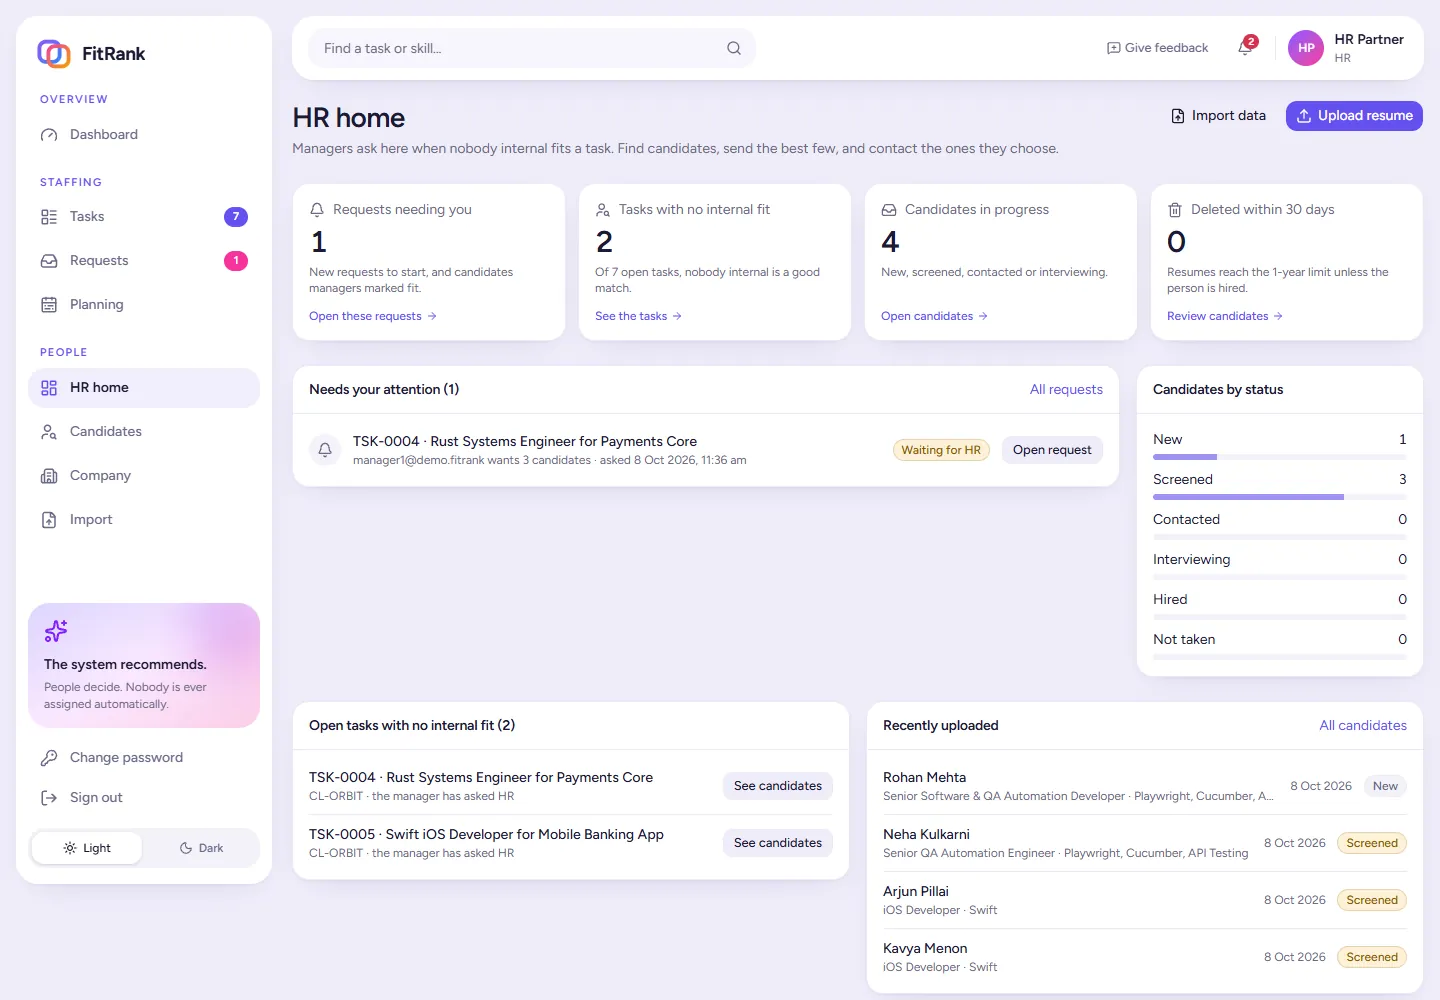Click the sparkle icon in the recommendation card
The height and width of the screenshot is (1000, 1440).
click(x=56, y=631)
